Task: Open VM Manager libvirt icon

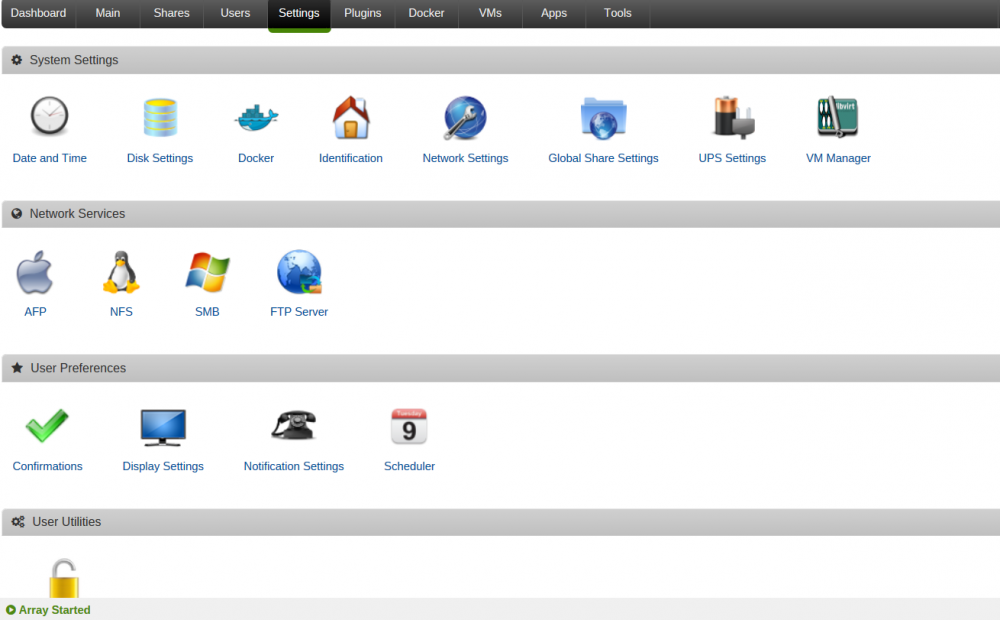Action: (x=837, y=117)
